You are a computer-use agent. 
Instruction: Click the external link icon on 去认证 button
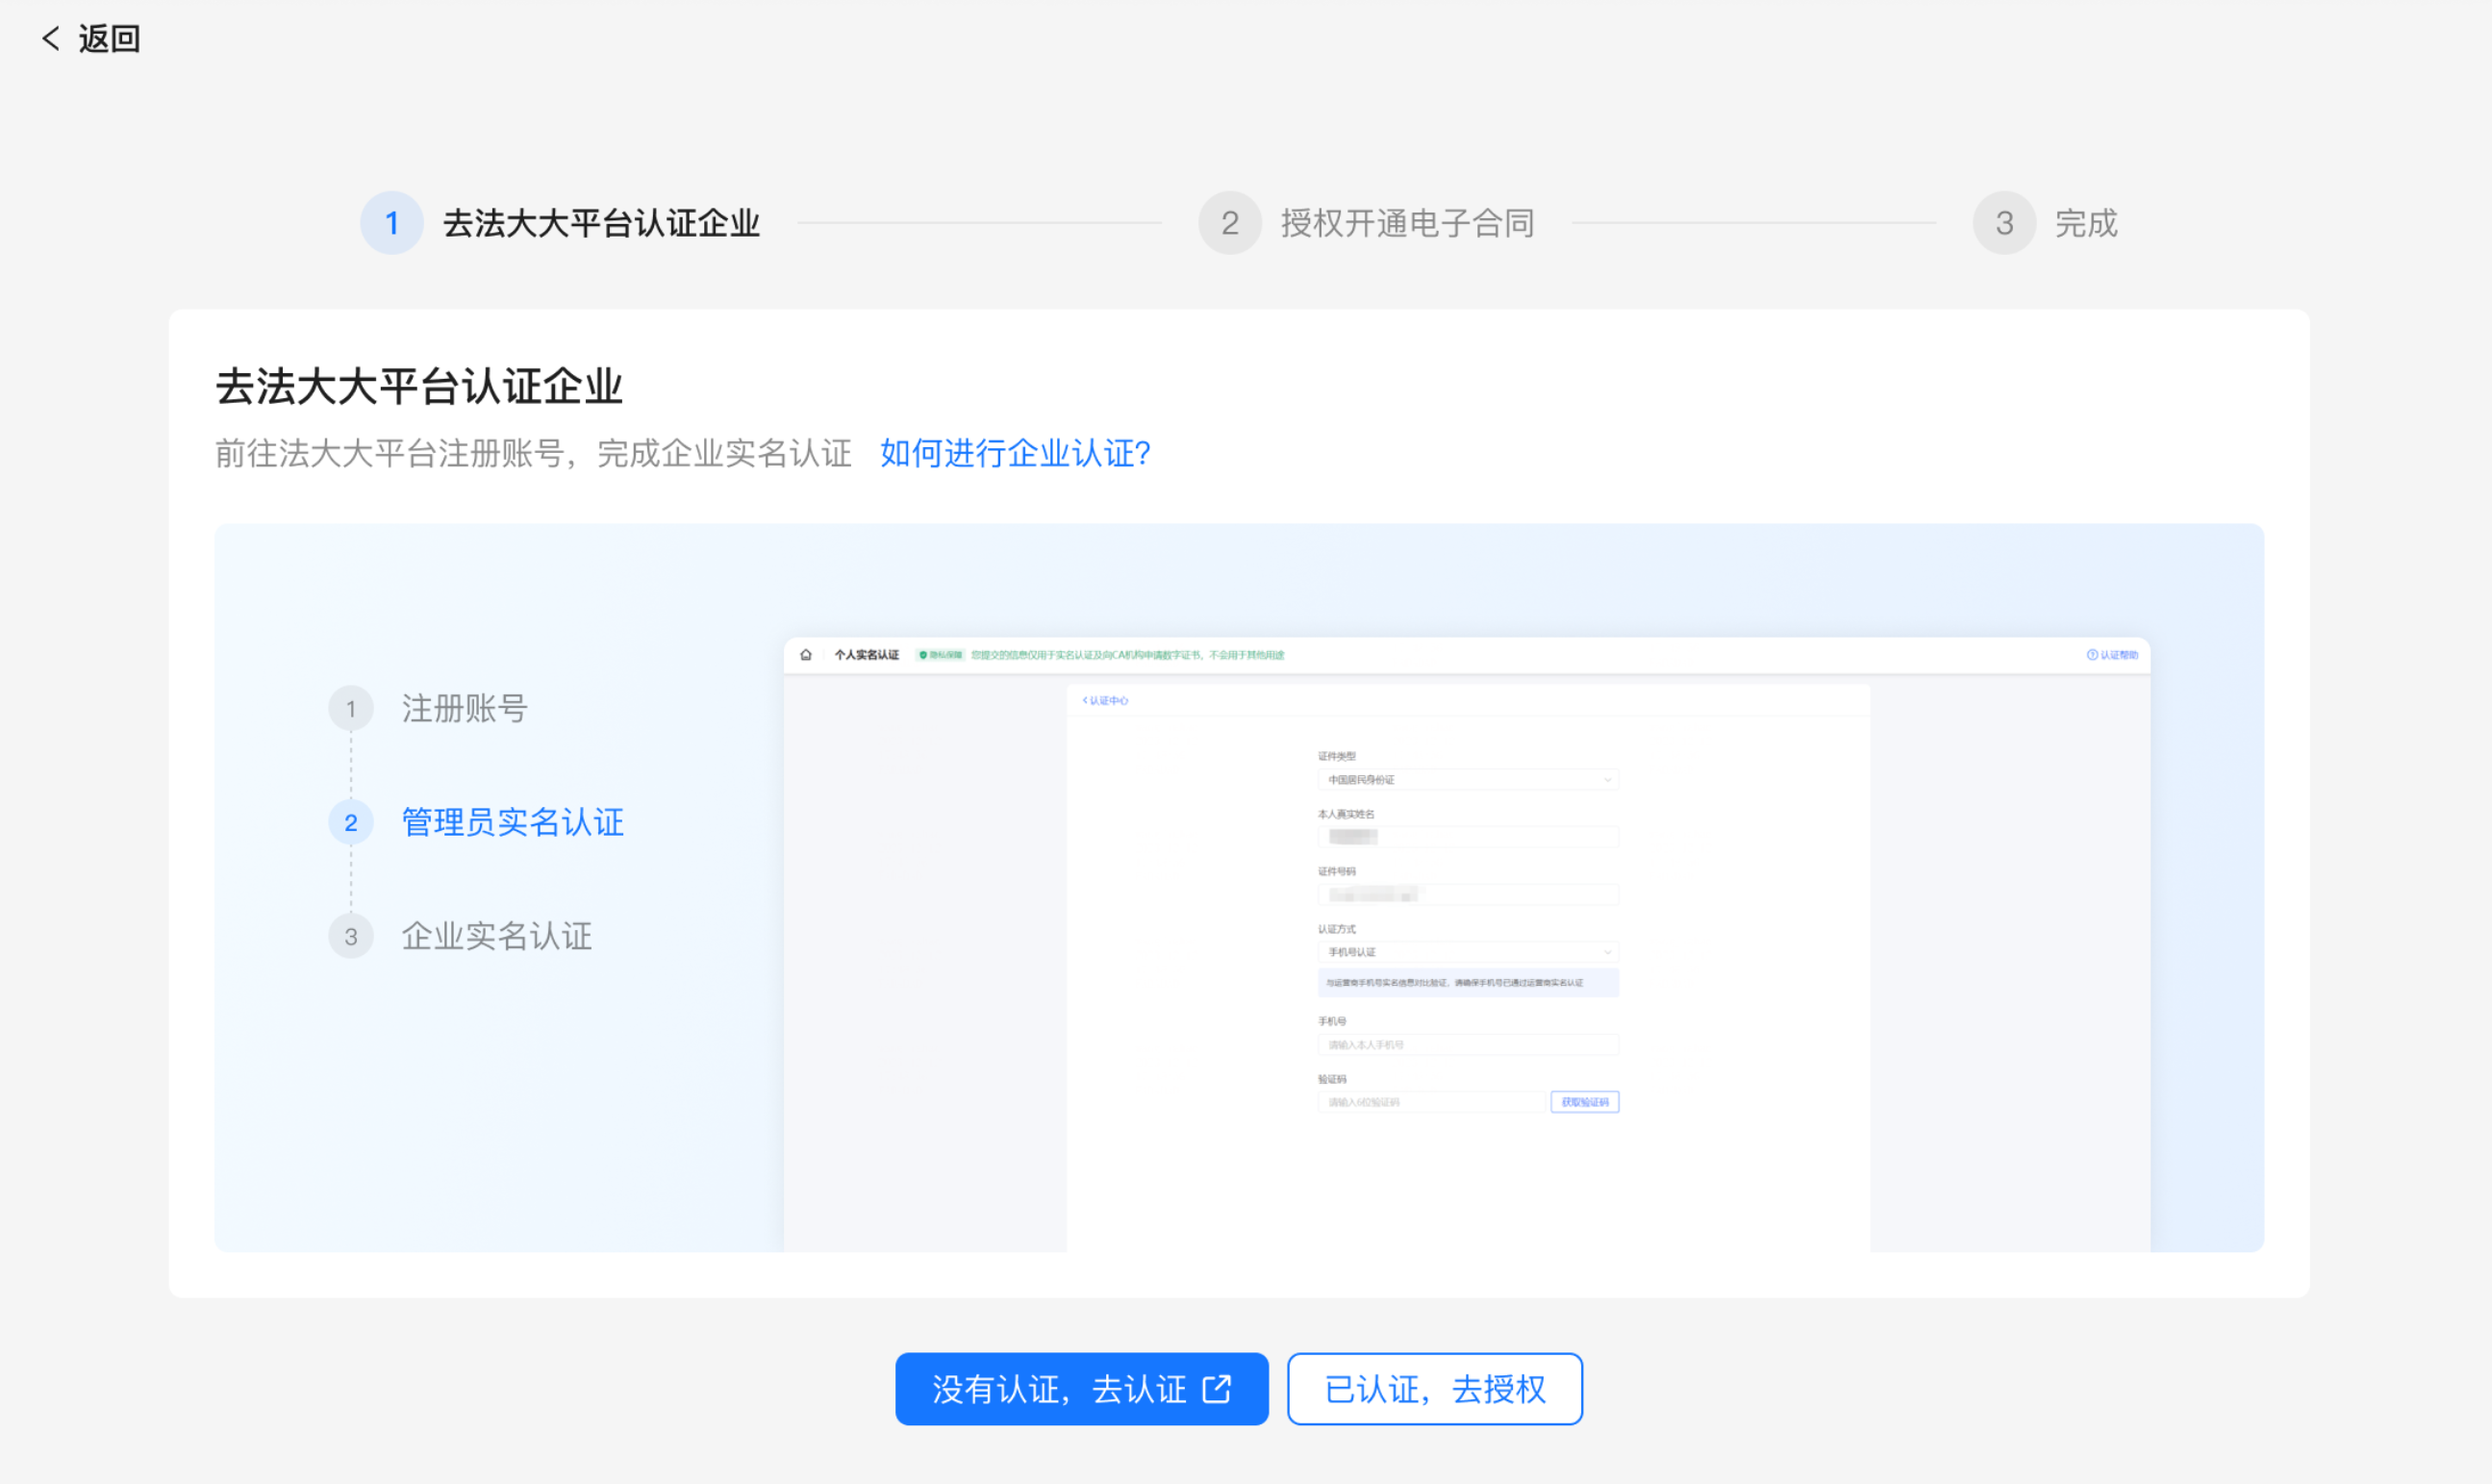pyautogui.click(x=1216, y=1389)
